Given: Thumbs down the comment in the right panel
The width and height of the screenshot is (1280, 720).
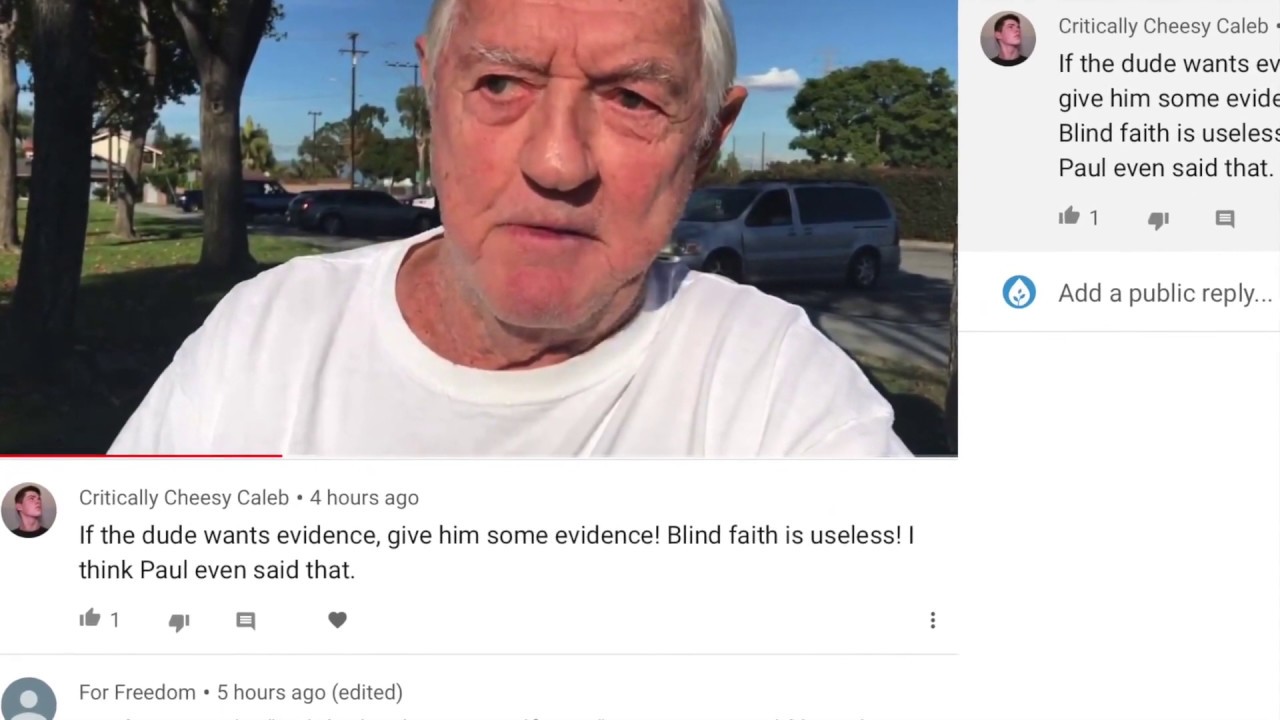Looking at the screenshot, I should (1158, 219).
